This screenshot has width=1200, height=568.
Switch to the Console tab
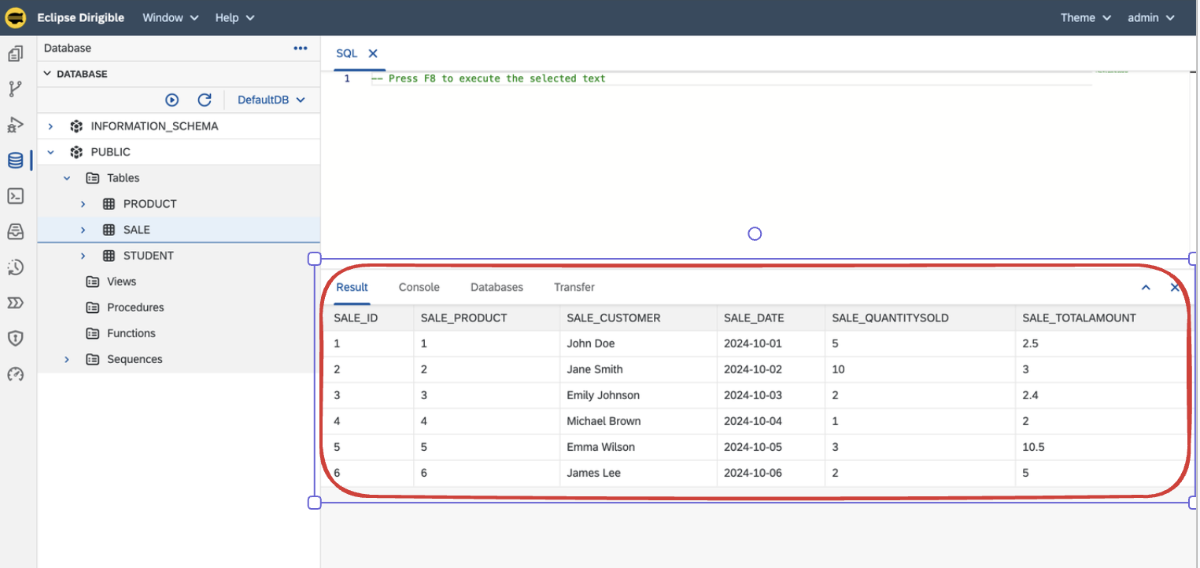coord(419,287)
